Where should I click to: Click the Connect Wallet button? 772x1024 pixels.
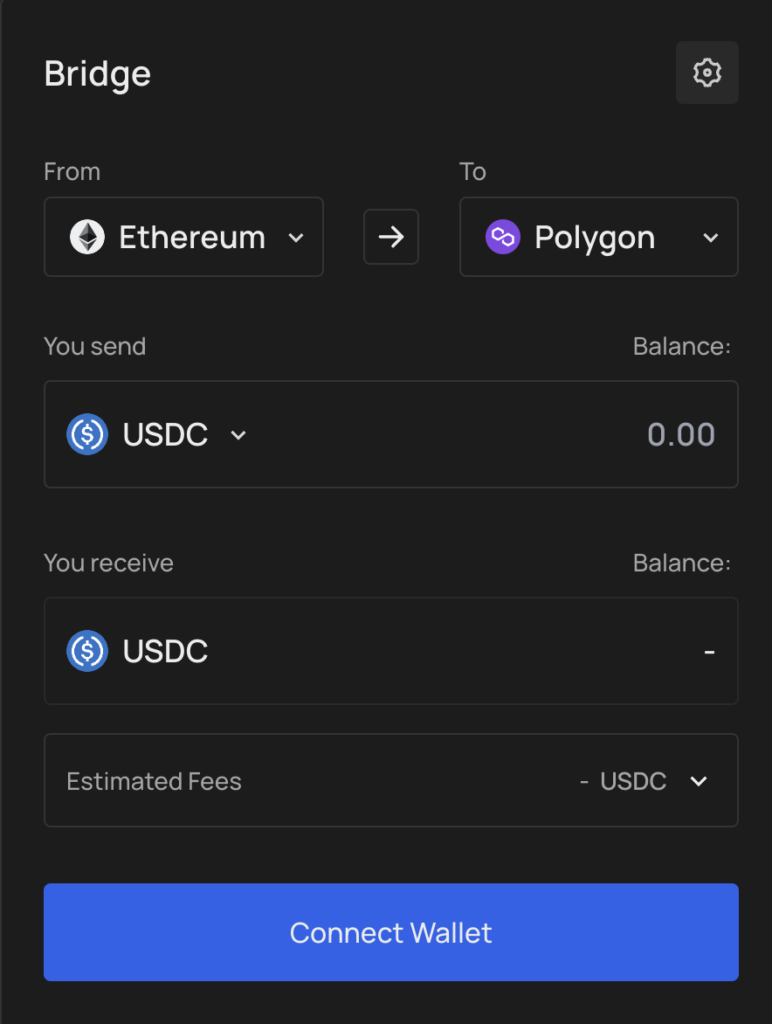click(391, 932)
